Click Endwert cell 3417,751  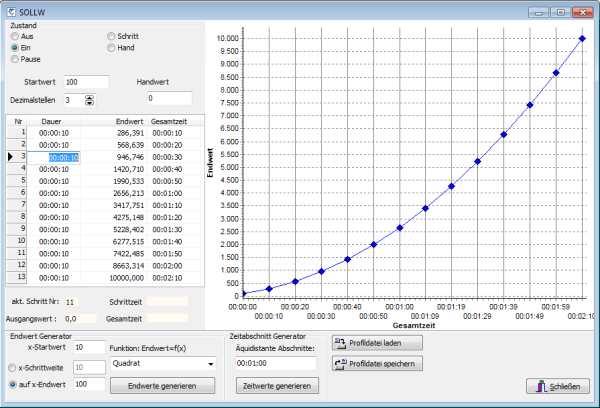(x=114, y=206)
